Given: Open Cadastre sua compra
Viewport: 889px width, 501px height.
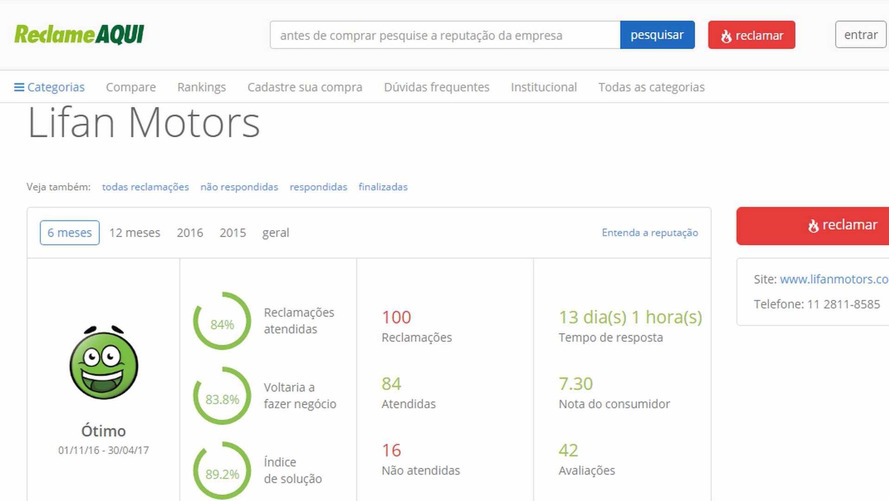Looking at the screenshot, I should (304, 87).
